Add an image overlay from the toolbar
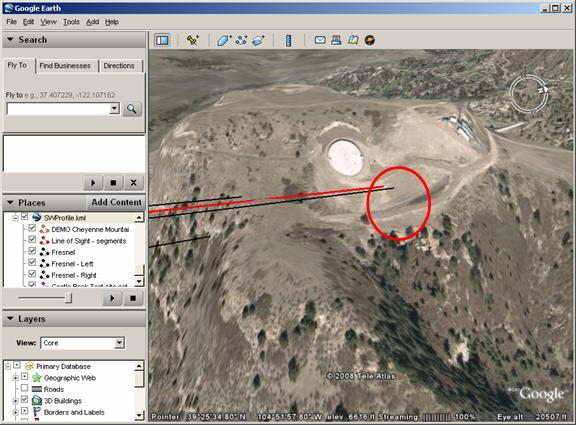Viewport: 576px width, 425px height. coord(258,40)
